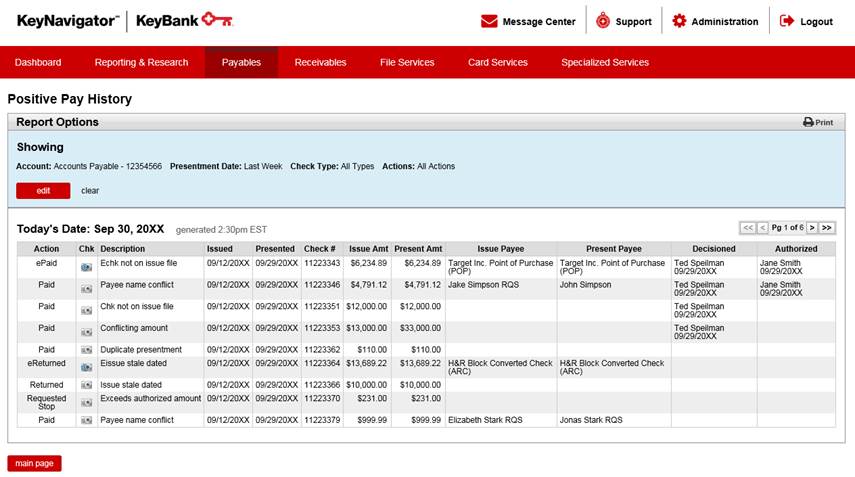
Task: Go to previous page of results
Action: click(763, 227)
